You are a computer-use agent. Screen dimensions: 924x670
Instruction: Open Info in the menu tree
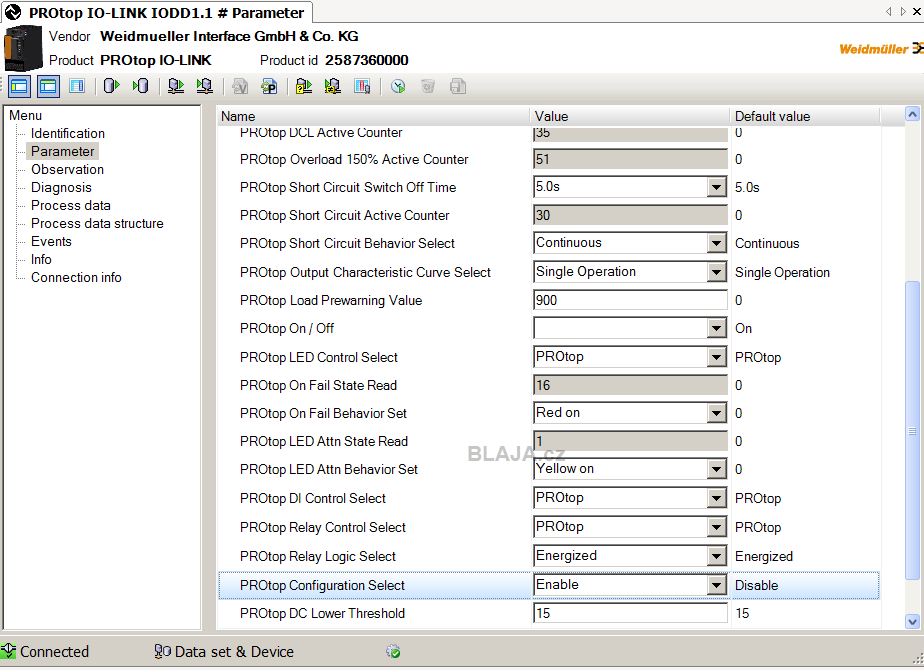(x=41, y=259)
